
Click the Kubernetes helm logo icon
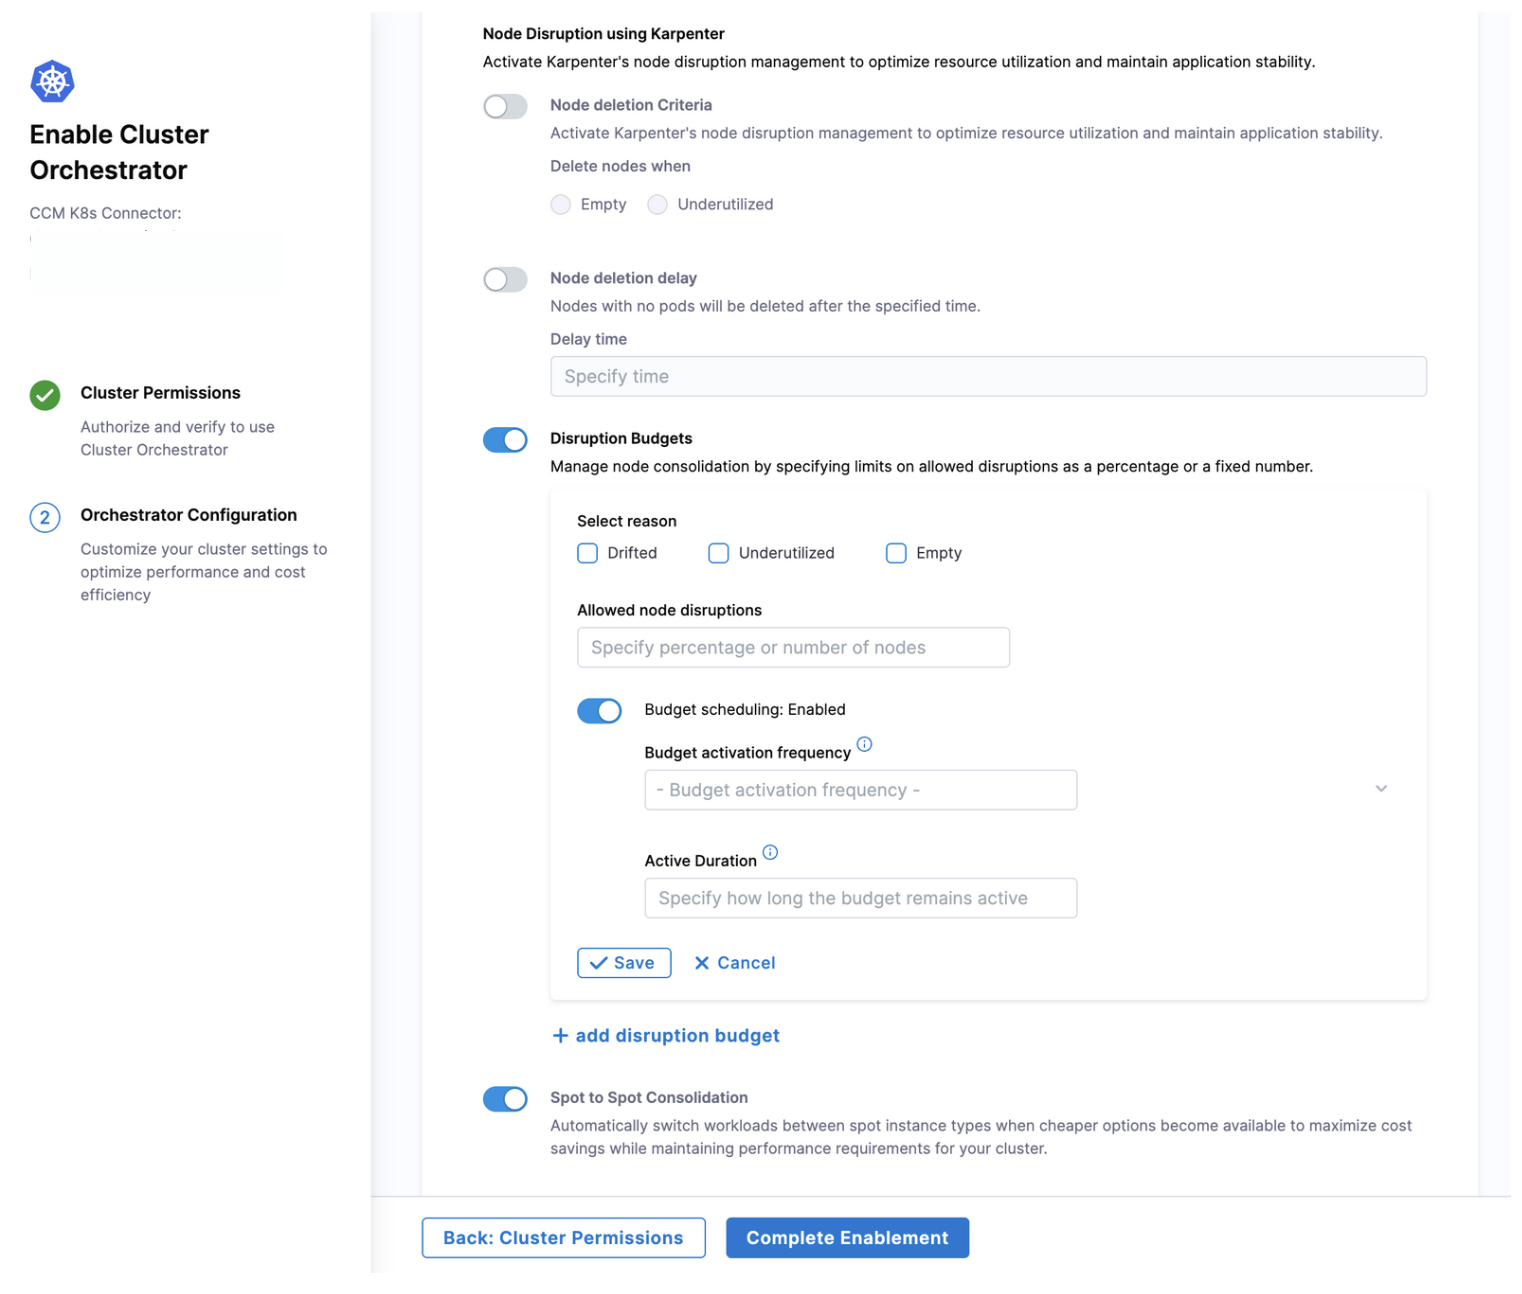click(x=52, y=81)
